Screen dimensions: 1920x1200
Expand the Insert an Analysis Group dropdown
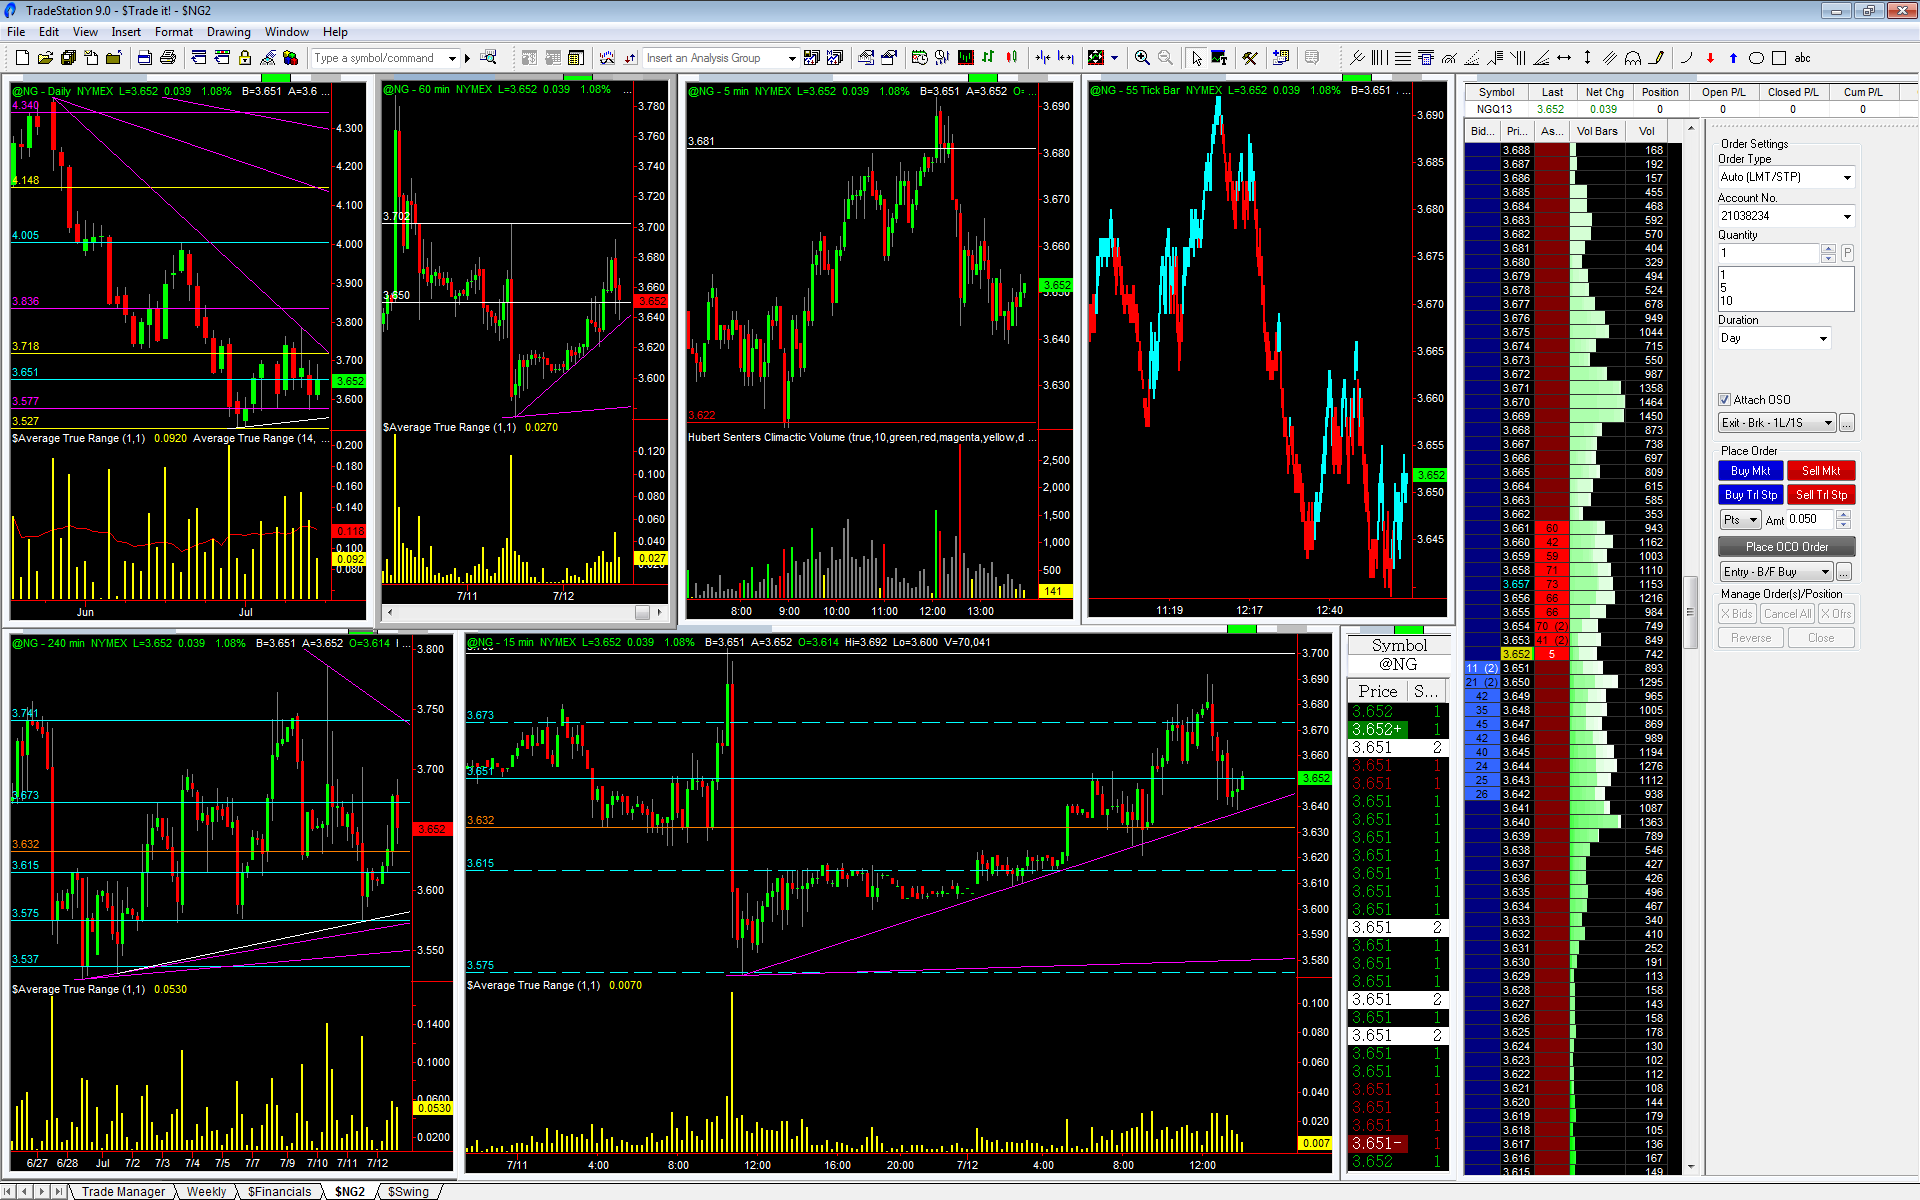tap(792, 58)
